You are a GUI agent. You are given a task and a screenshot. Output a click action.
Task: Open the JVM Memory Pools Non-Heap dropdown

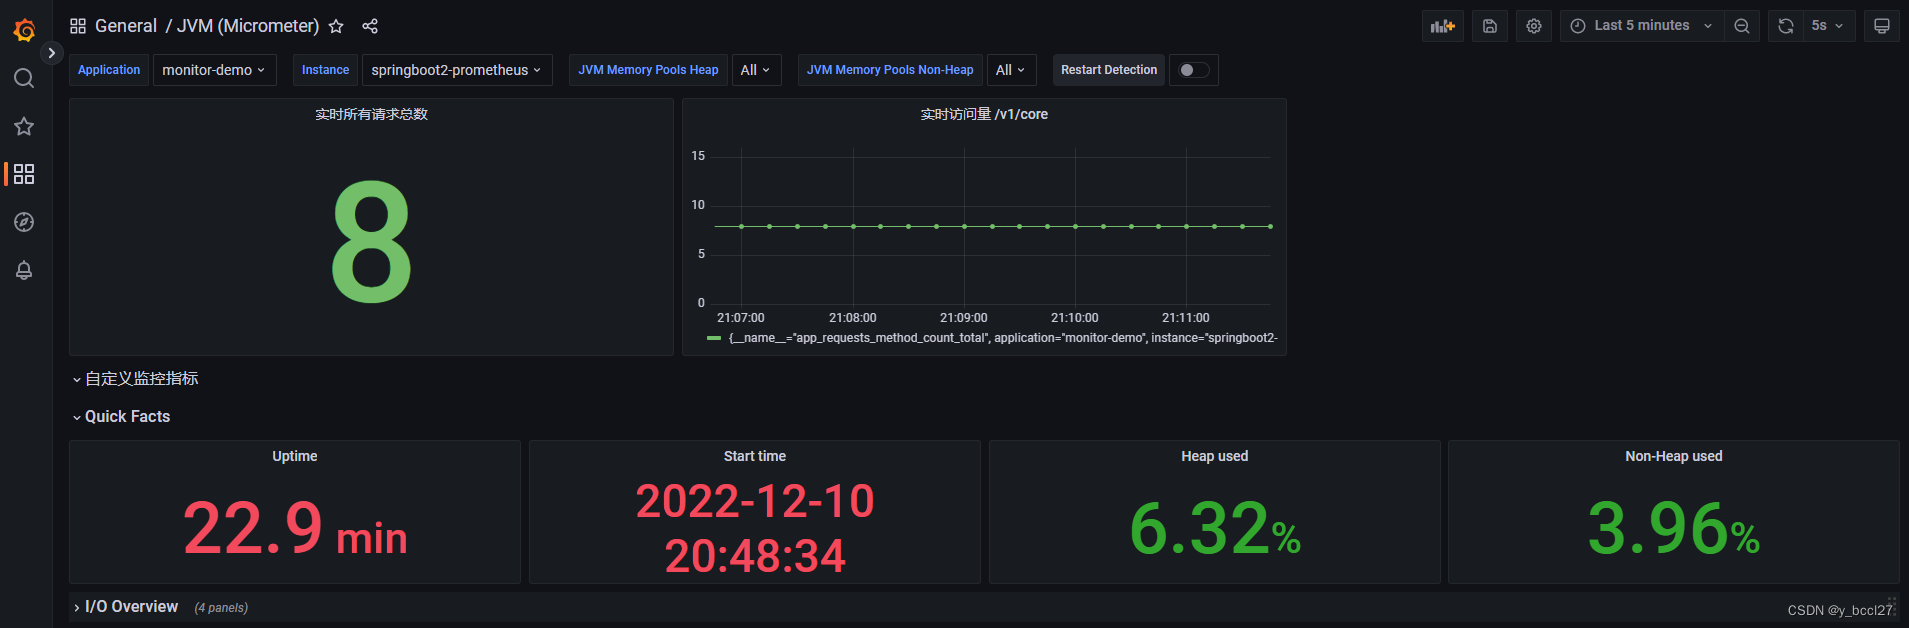[x=1012, y=70]
